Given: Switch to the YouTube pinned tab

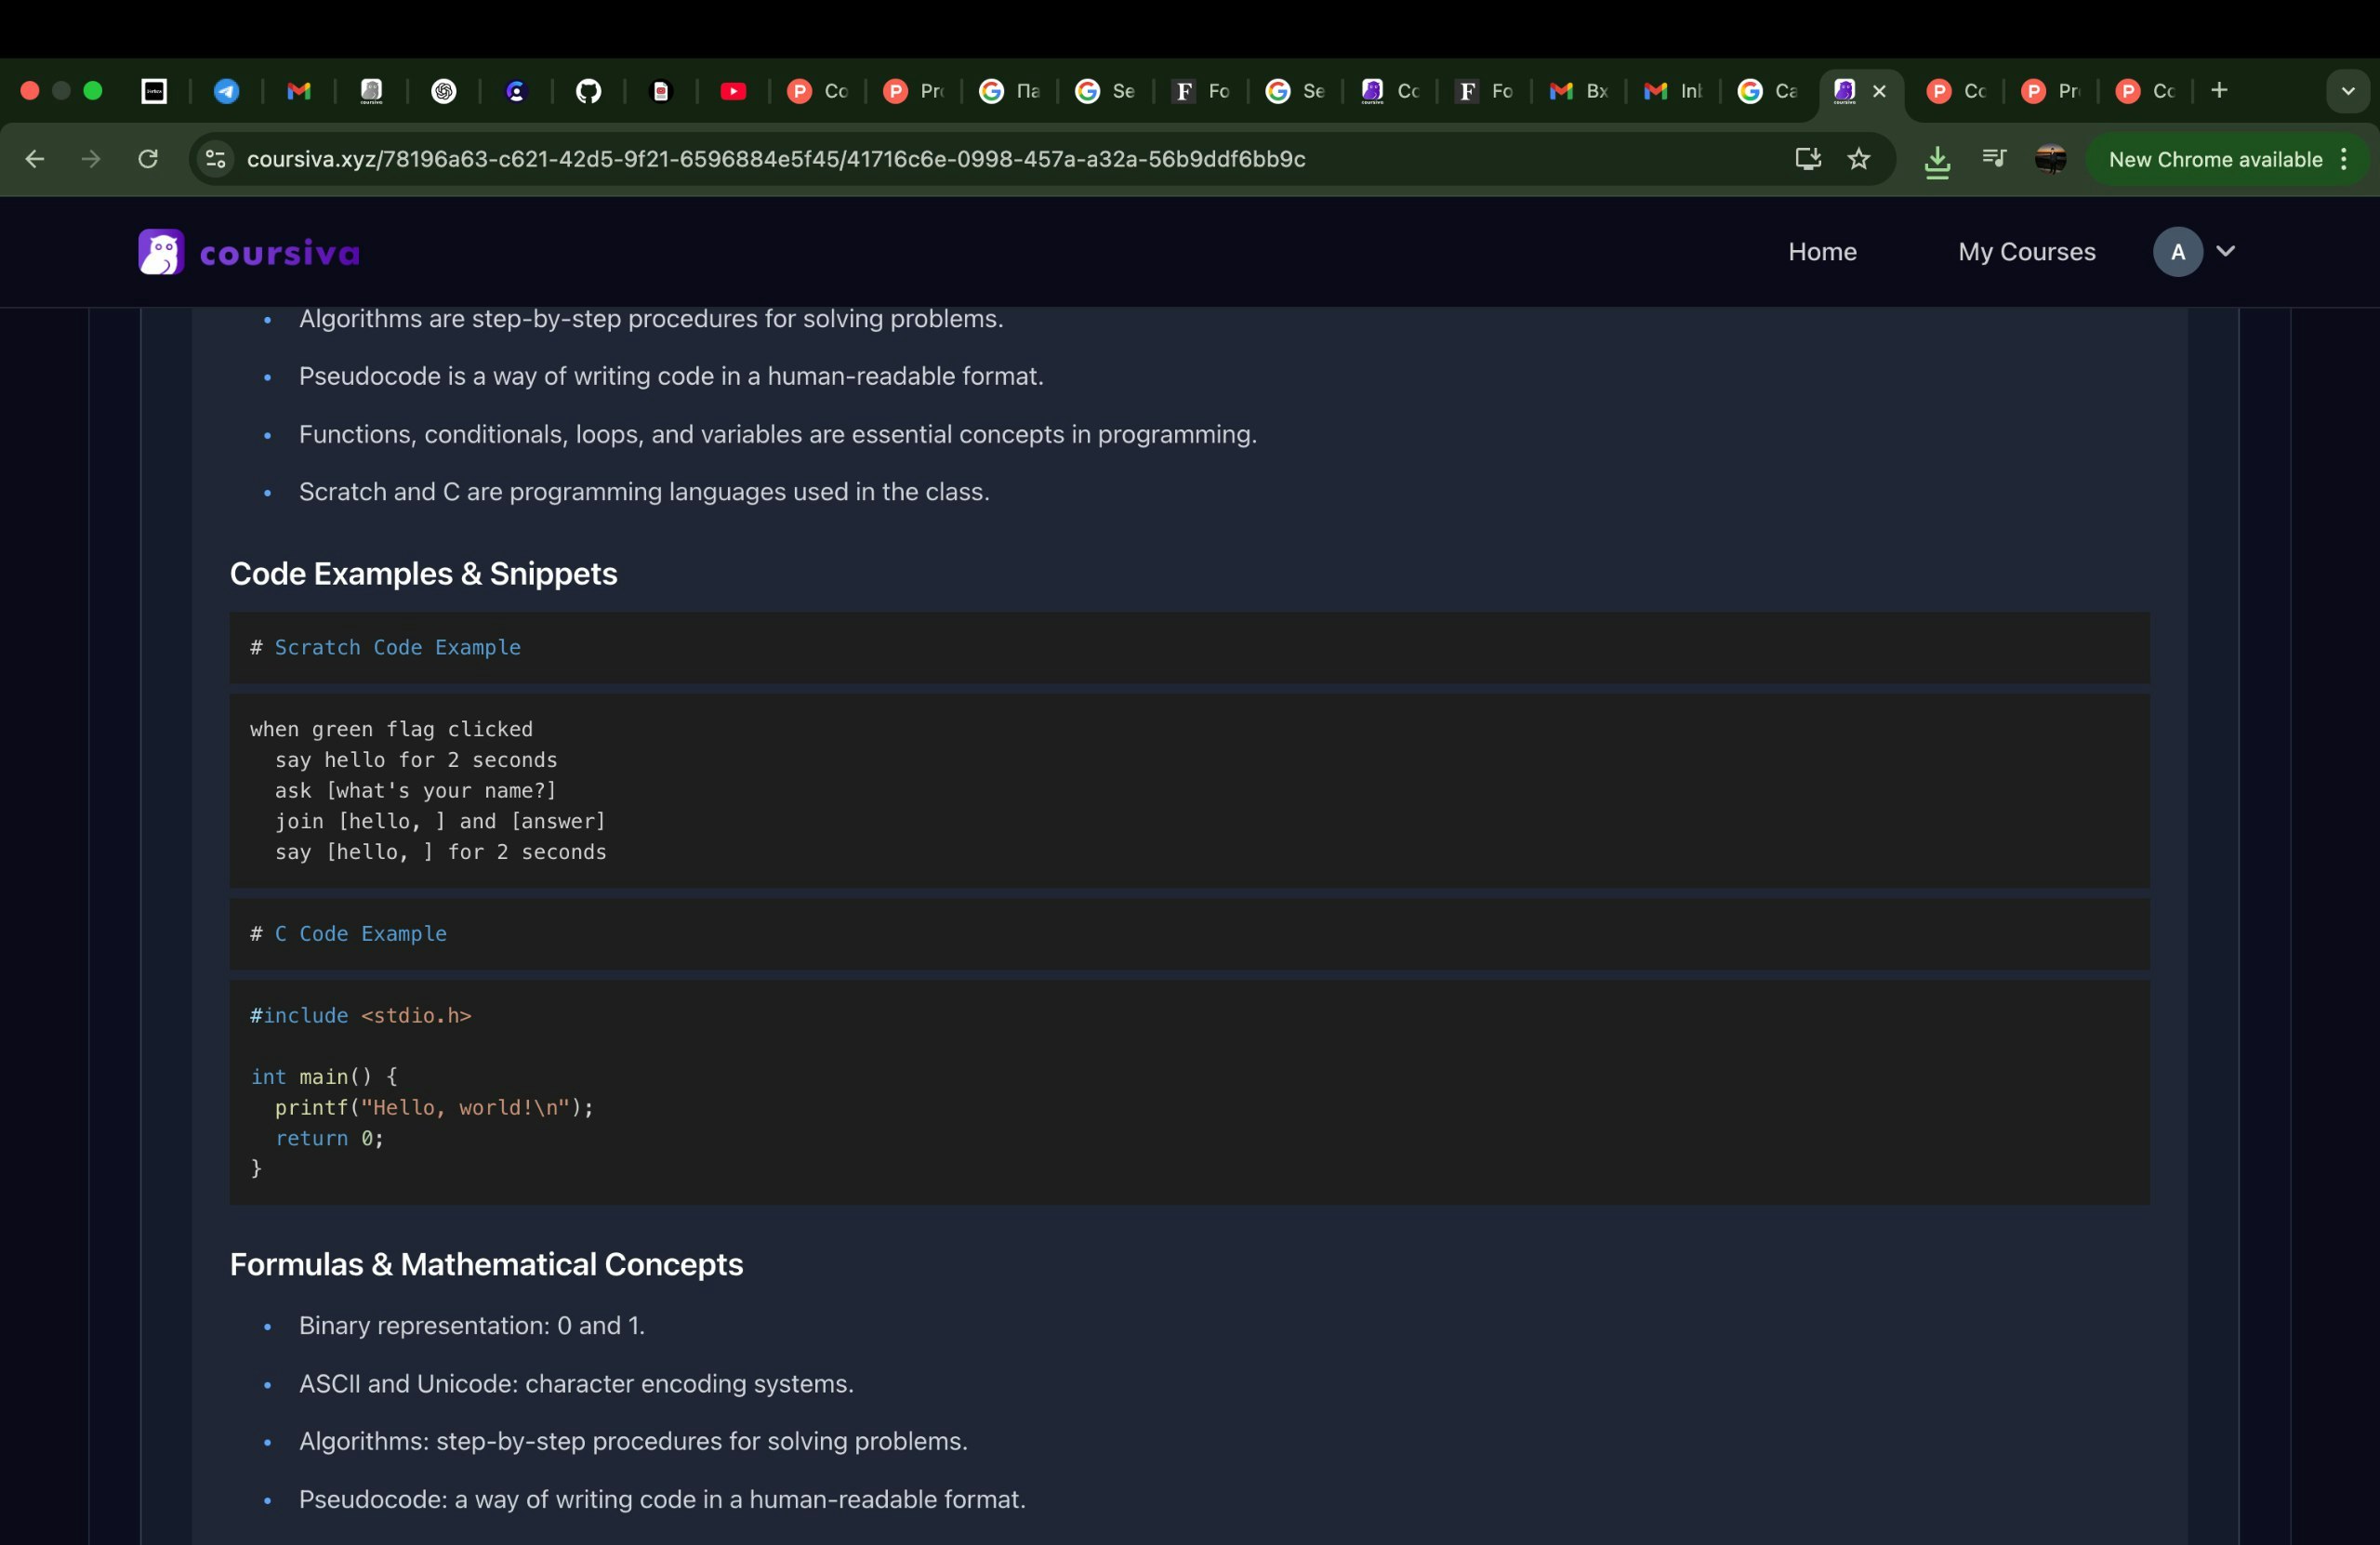Looking at the screenshot, I should tap(733, 91).
